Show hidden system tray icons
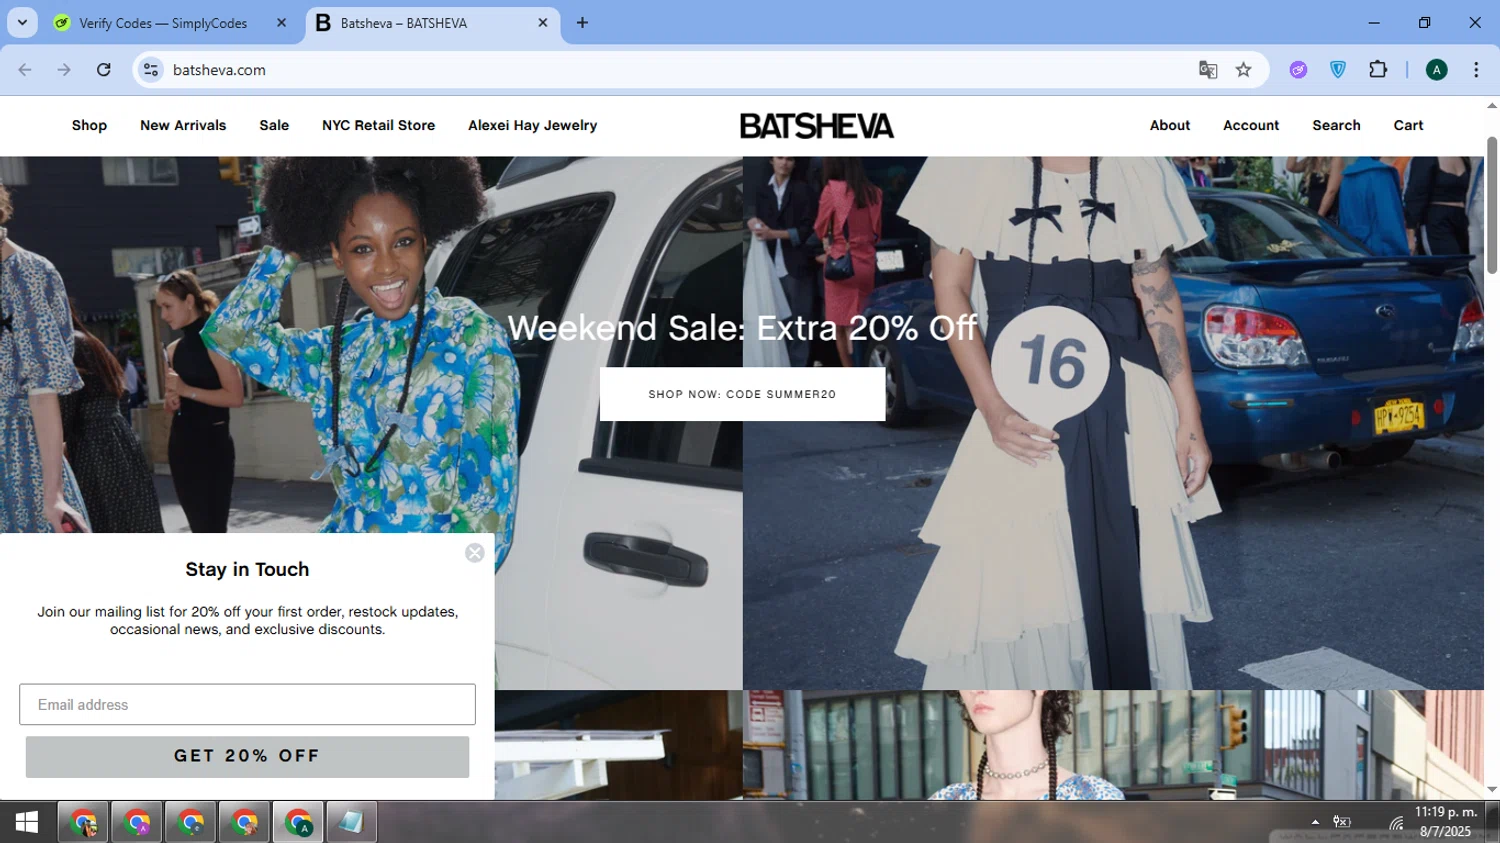Image resolution: width=1500 pixels, height=843 pixels. 1315,822
